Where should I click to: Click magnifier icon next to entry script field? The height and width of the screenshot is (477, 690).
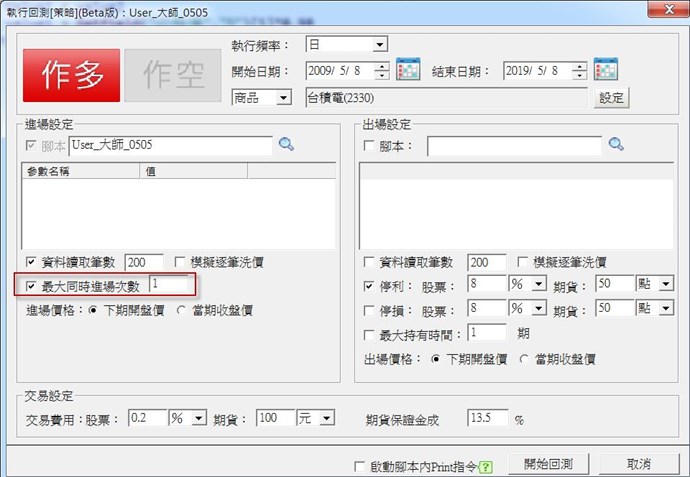[x=286, y=145]
